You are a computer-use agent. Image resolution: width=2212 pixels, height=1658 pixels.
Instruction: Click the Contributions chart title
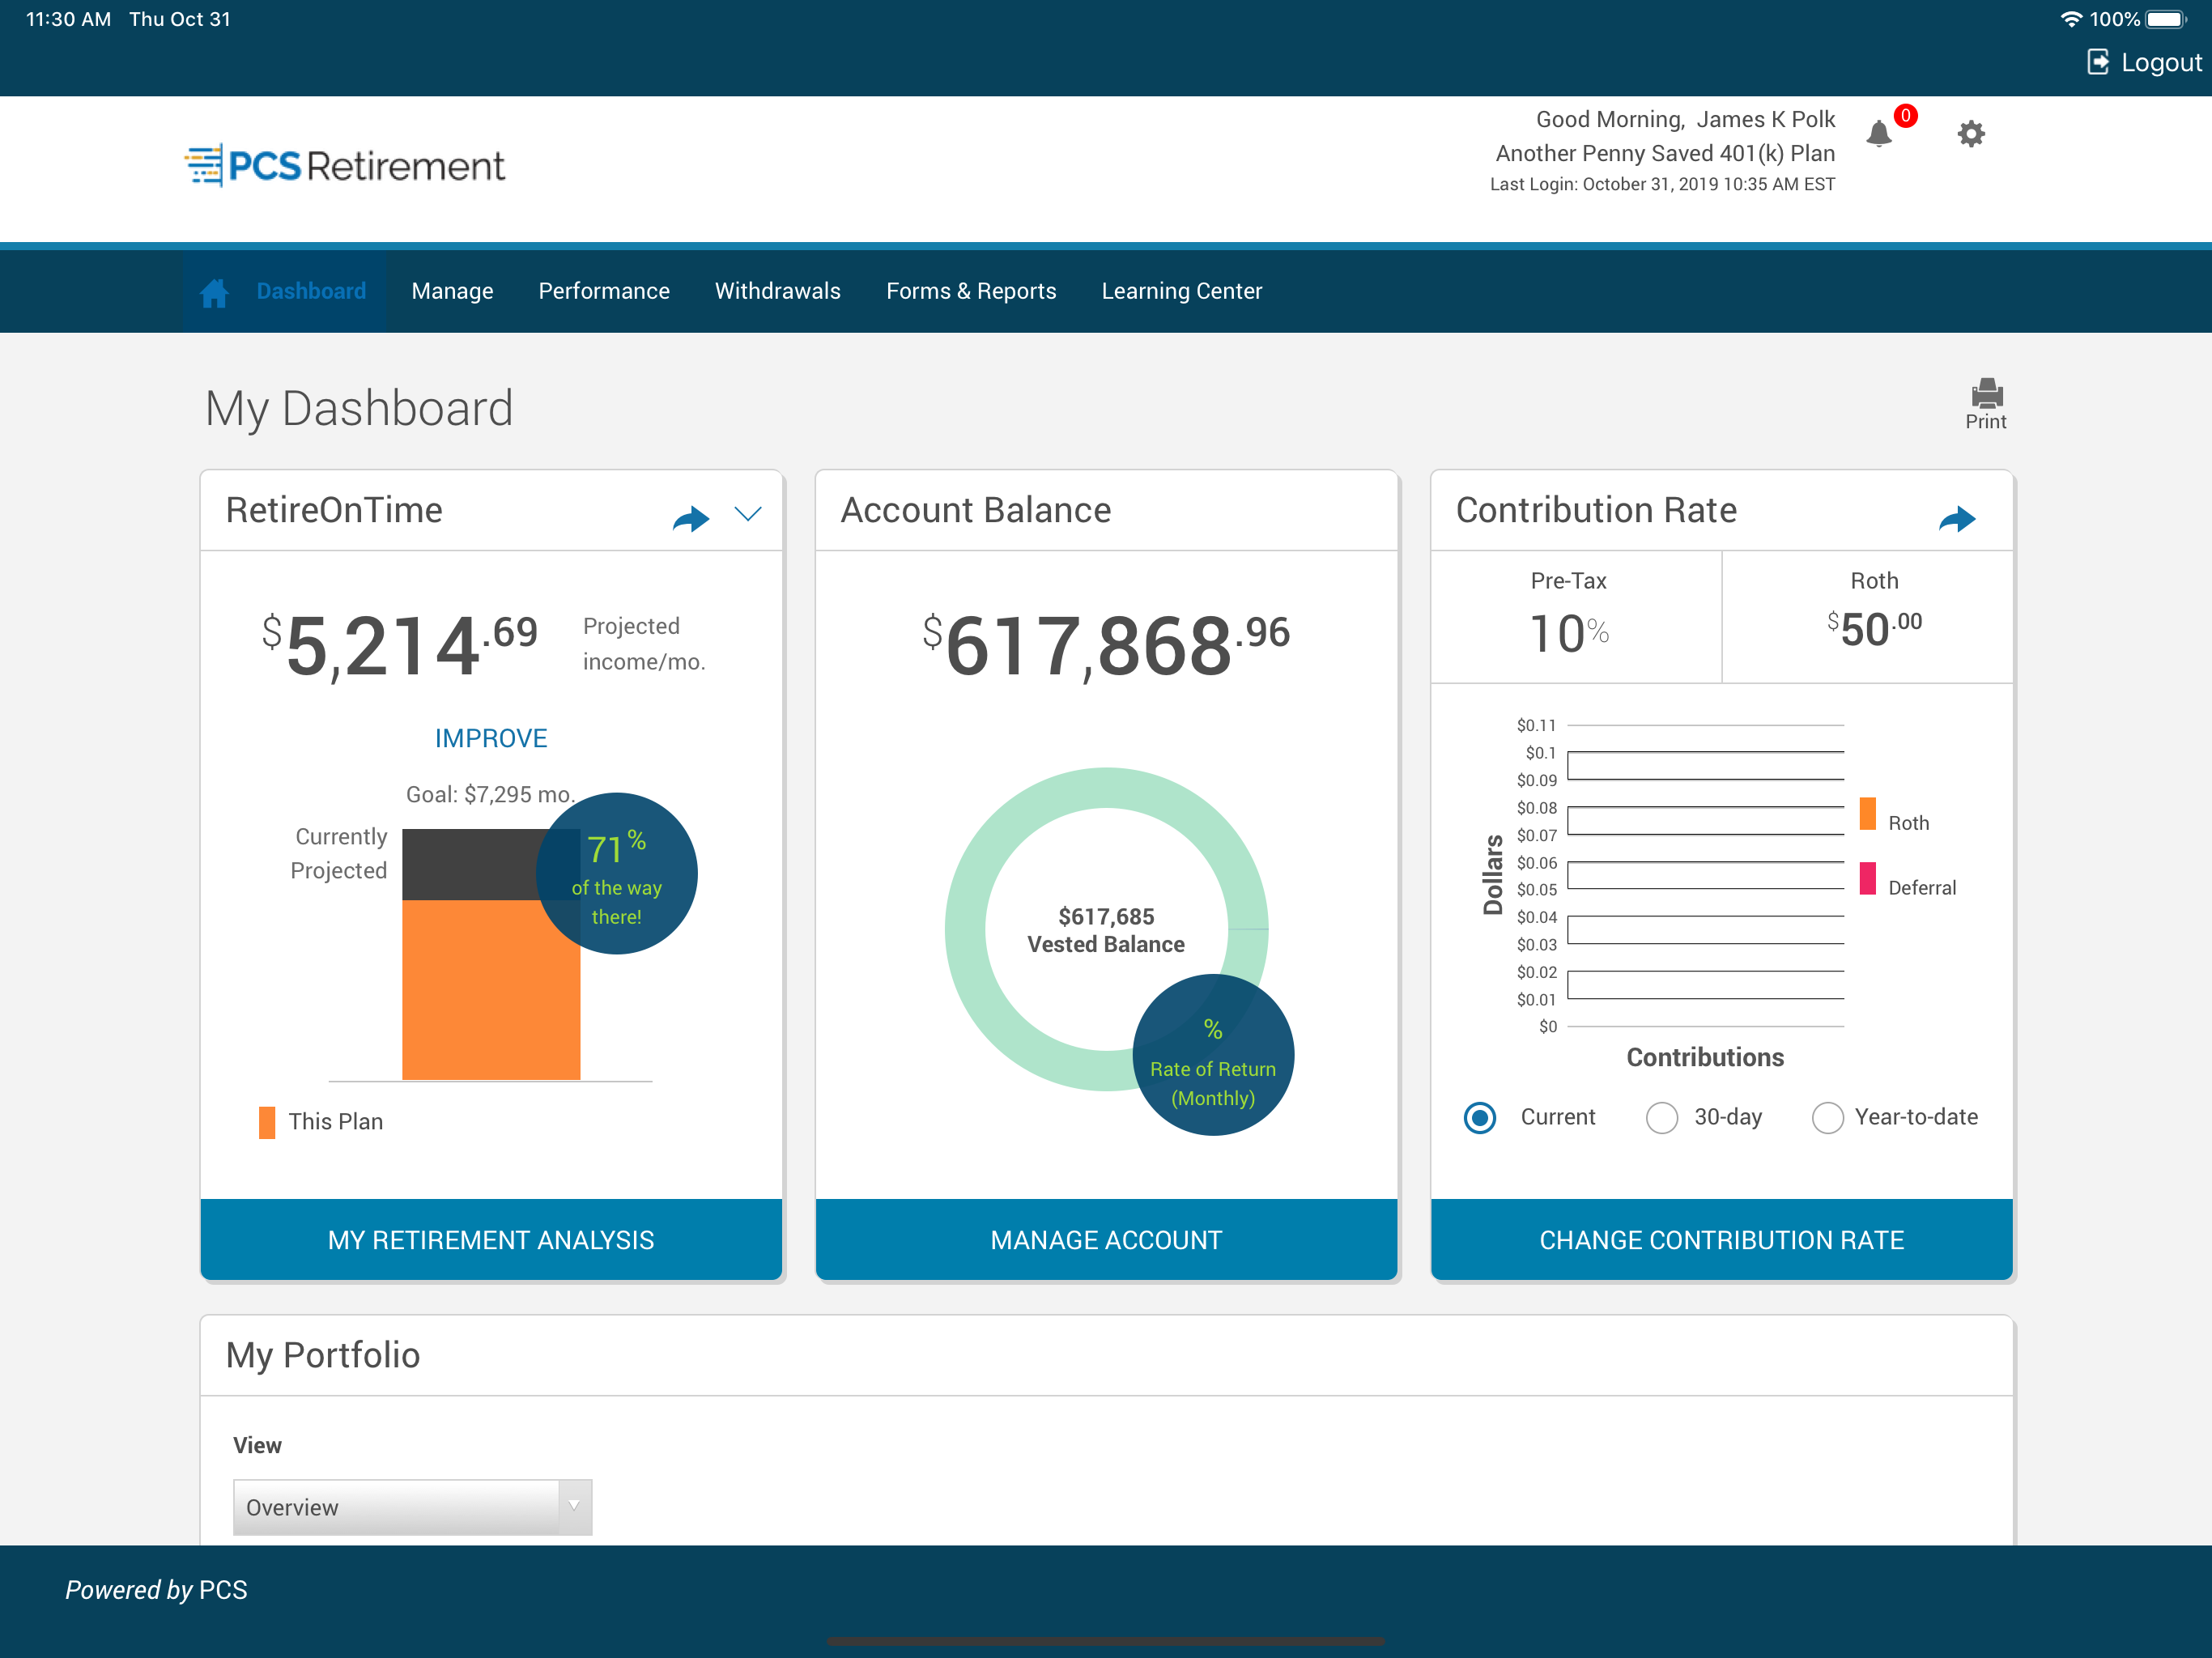1705,1057
